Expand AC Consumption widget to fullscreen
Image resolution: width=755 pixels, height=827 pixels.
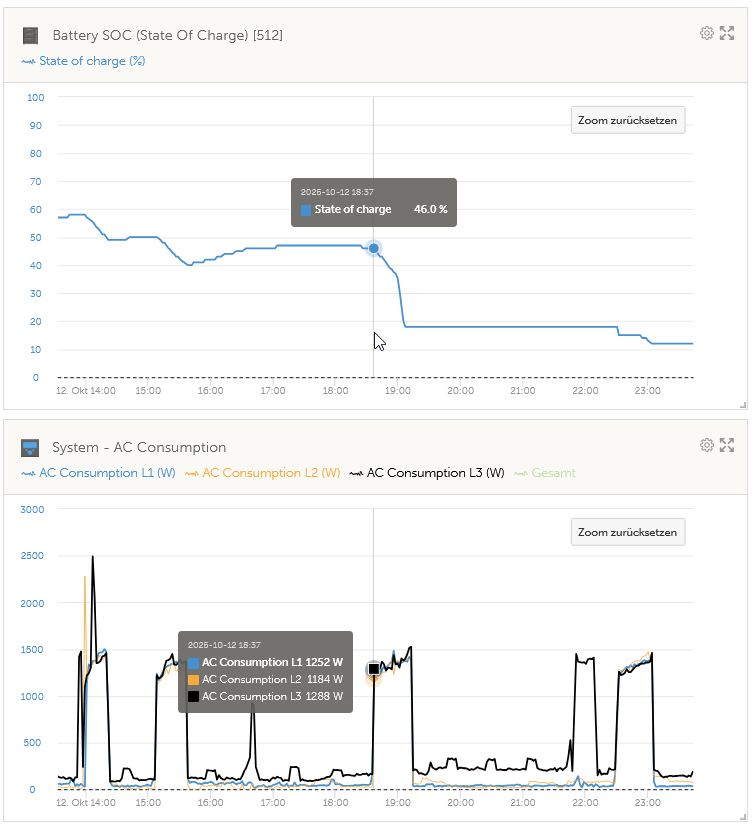pyautogui.click(x=727, y=445)
